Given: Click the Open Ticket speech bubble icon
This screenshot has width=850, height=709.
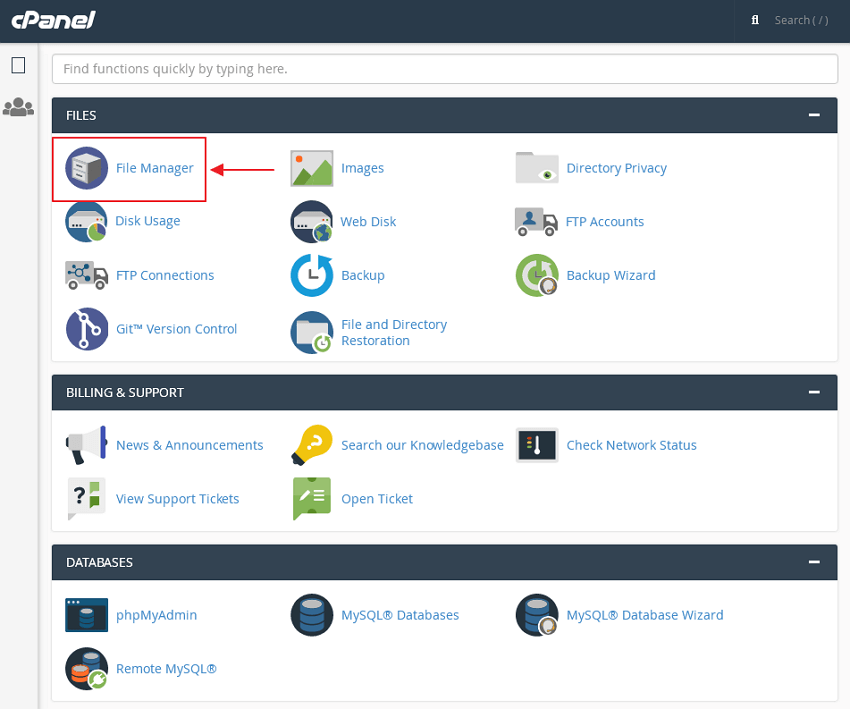Looking at the screenshot, I should pos(312,499).
